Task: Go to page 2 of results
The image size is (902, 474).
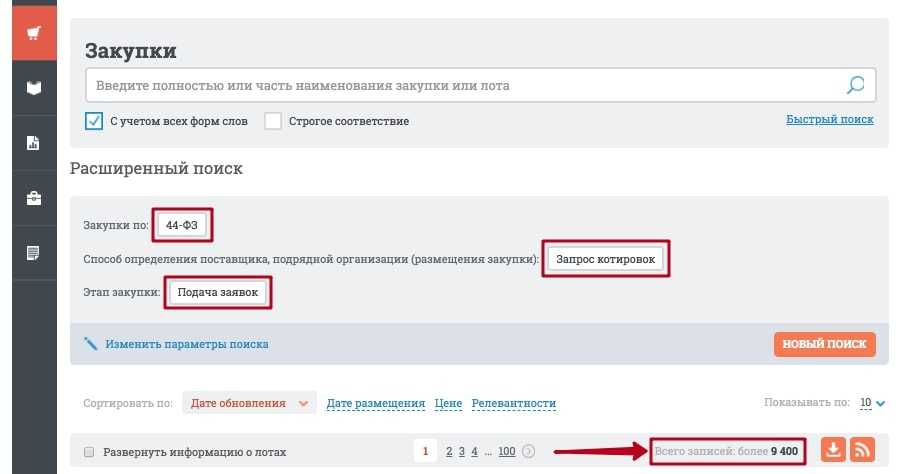Action: pyautogui.click(x=449, y=451)
